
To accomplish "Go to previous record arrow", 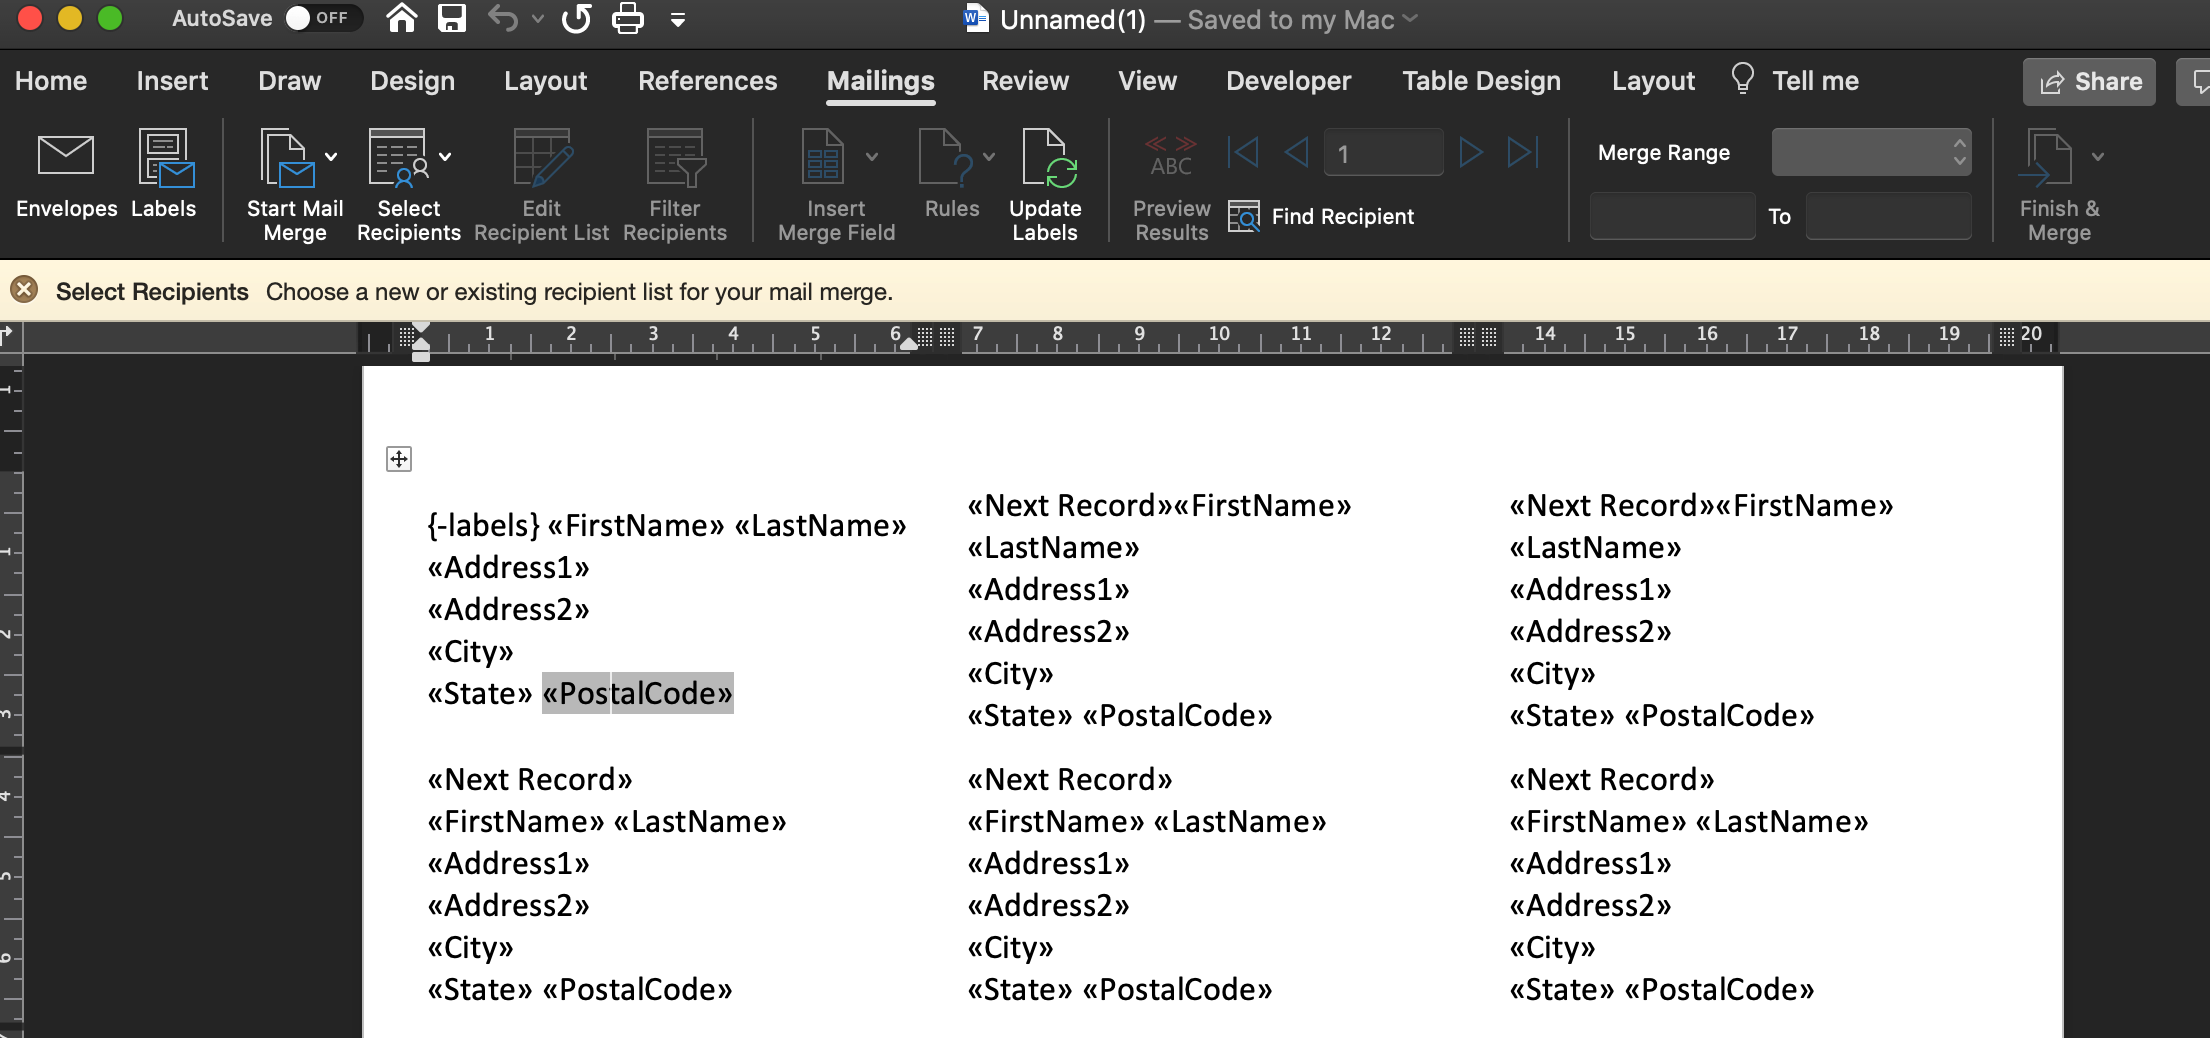I will point(1296,152).
